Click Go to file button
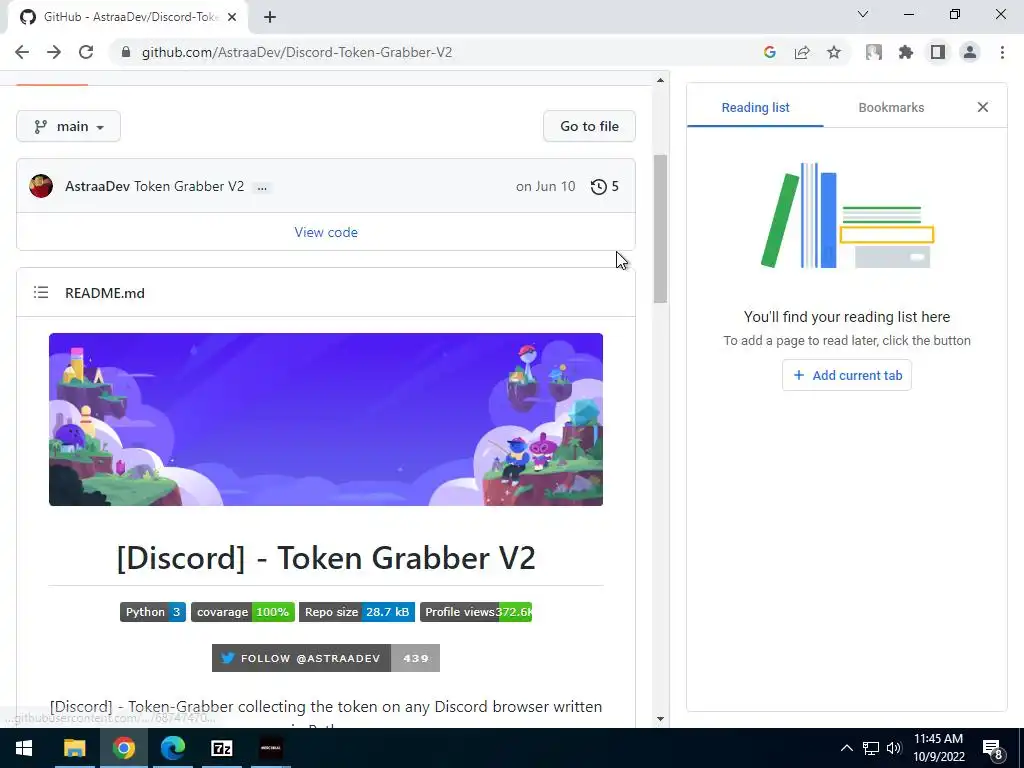Image resolution: width=1024 pixels, height=768 pixels. (x=589, y=126)
